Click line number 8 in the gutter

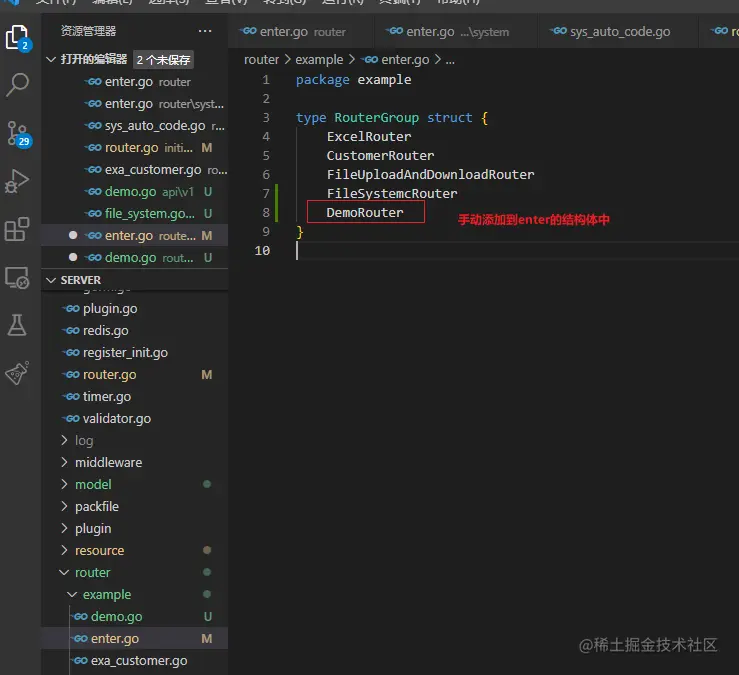pos(266,213)
